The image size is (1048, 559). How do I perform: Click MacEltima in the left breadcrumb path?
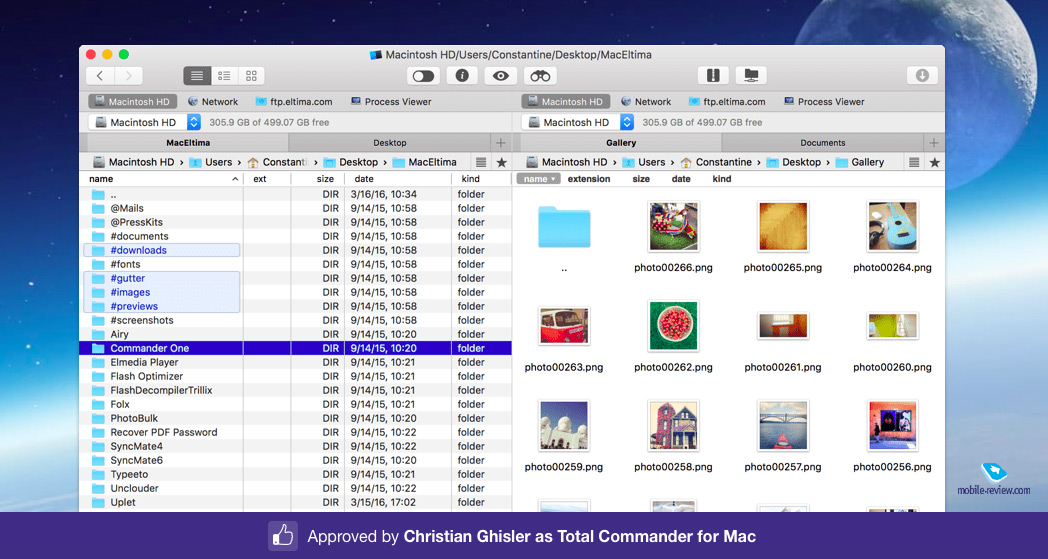(x=424, y=162)
